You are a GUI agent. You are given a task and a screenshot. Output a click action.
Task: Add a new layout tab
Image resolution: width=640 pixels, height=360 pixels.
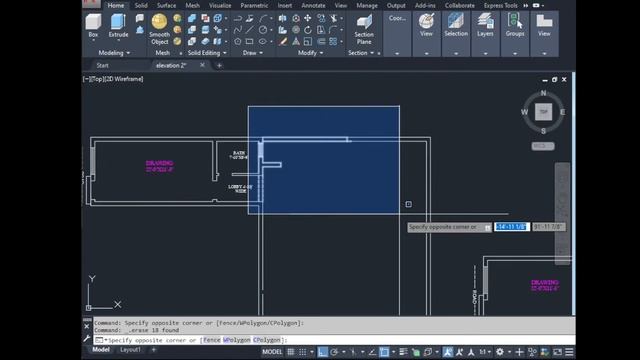coord(154,350)
